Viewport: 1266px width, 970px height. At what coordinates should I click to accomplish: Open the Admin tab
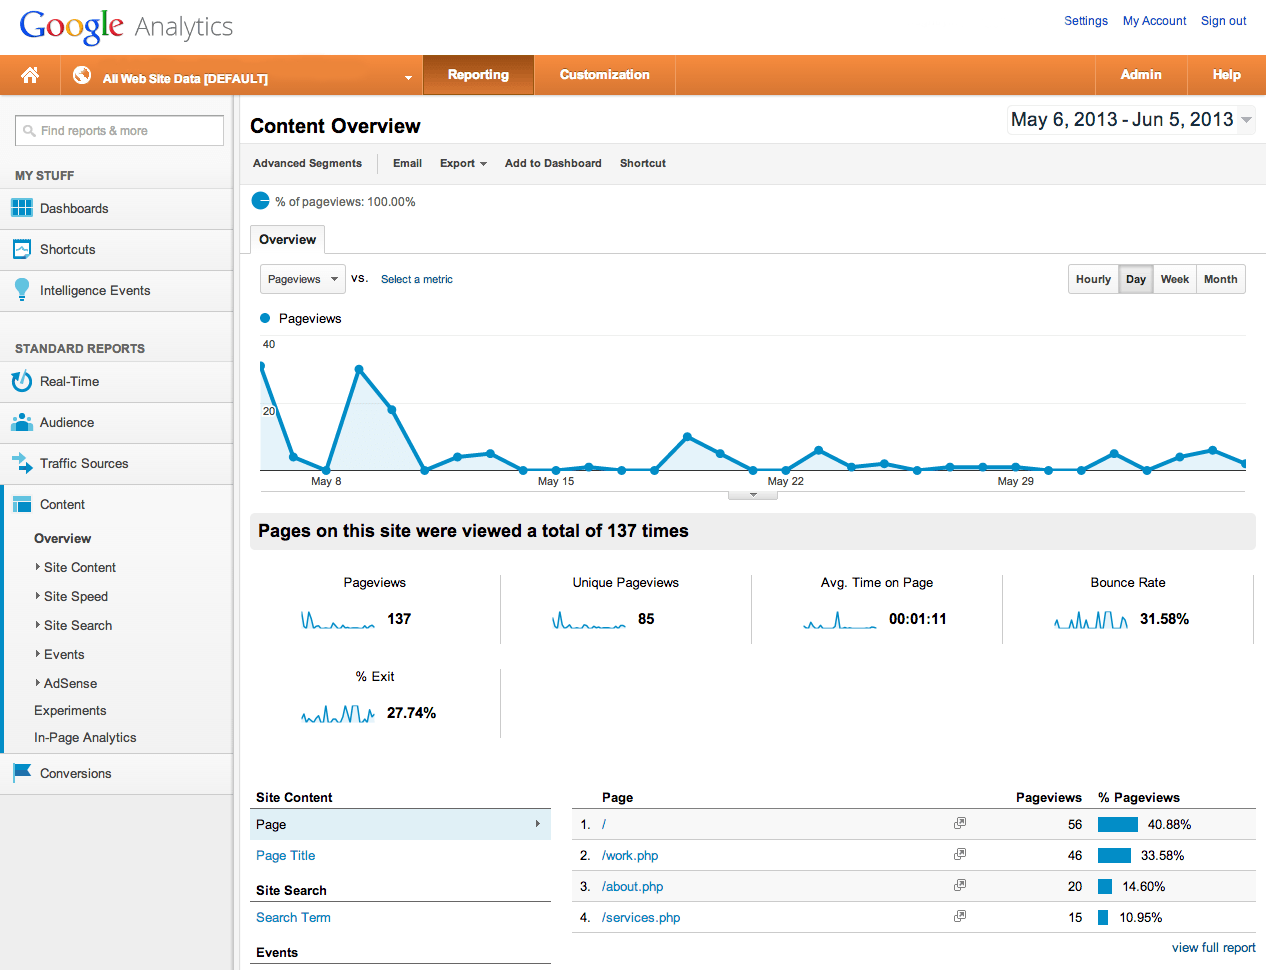coord(1141,75)
